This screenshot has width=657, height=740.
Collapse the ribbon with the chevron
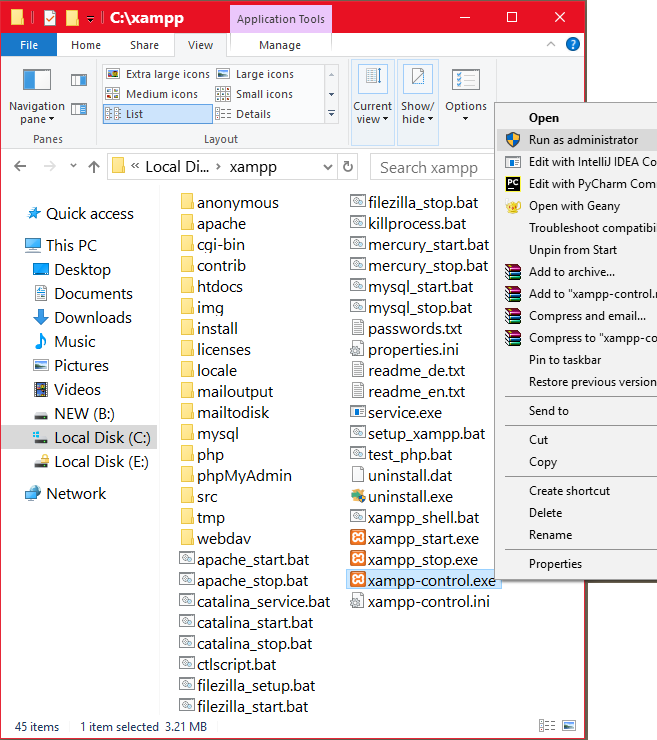pos(550,44)
